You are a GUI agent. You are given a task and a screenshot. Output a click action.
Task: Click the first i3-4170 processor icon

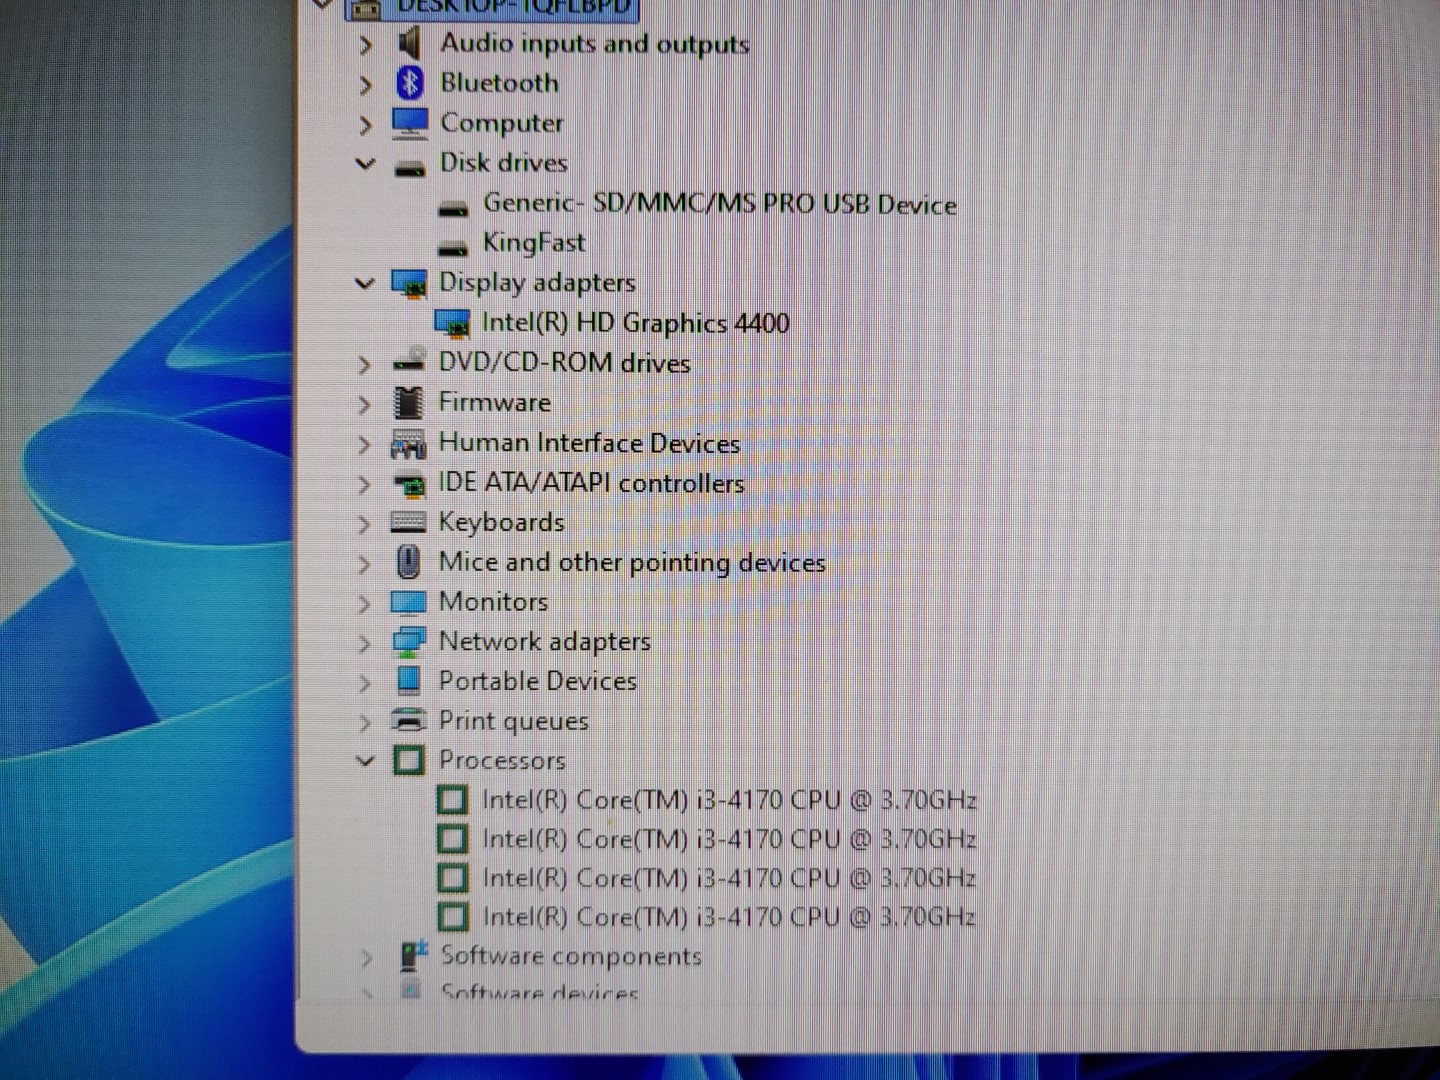pyautogui.click(x=453, y=800)
